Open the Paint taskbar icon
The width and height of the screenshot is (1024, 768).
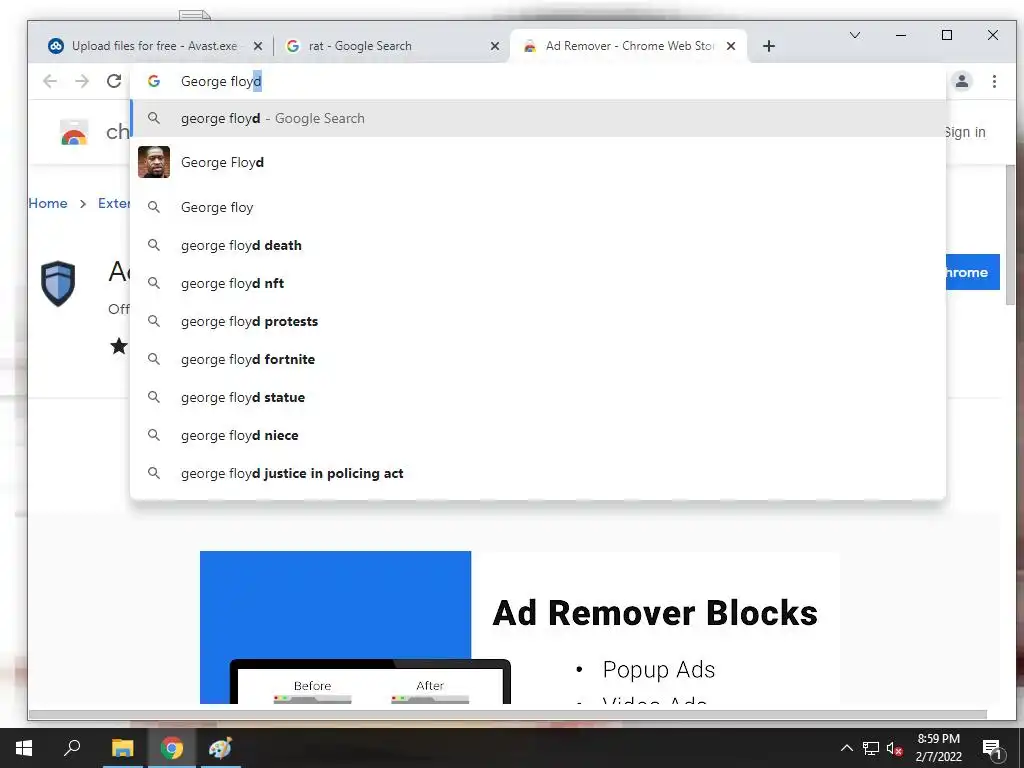[x=220, y=748]
